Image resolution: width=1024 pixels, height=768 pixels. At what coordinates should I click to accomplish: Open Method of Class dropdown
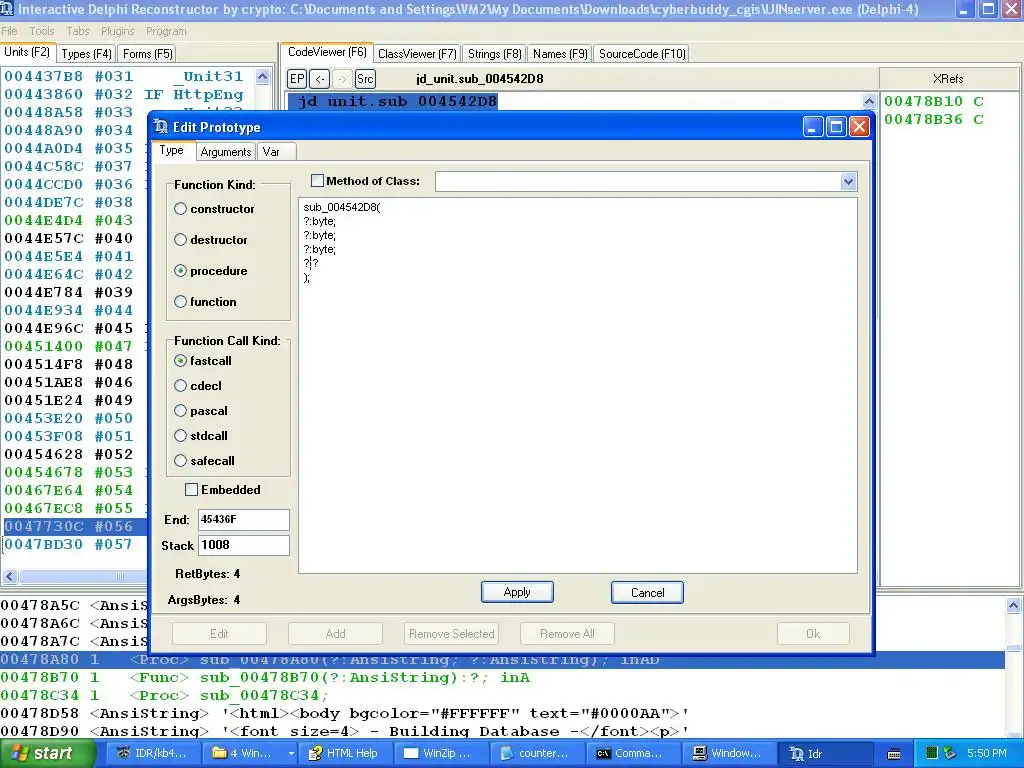pos(848,182)
